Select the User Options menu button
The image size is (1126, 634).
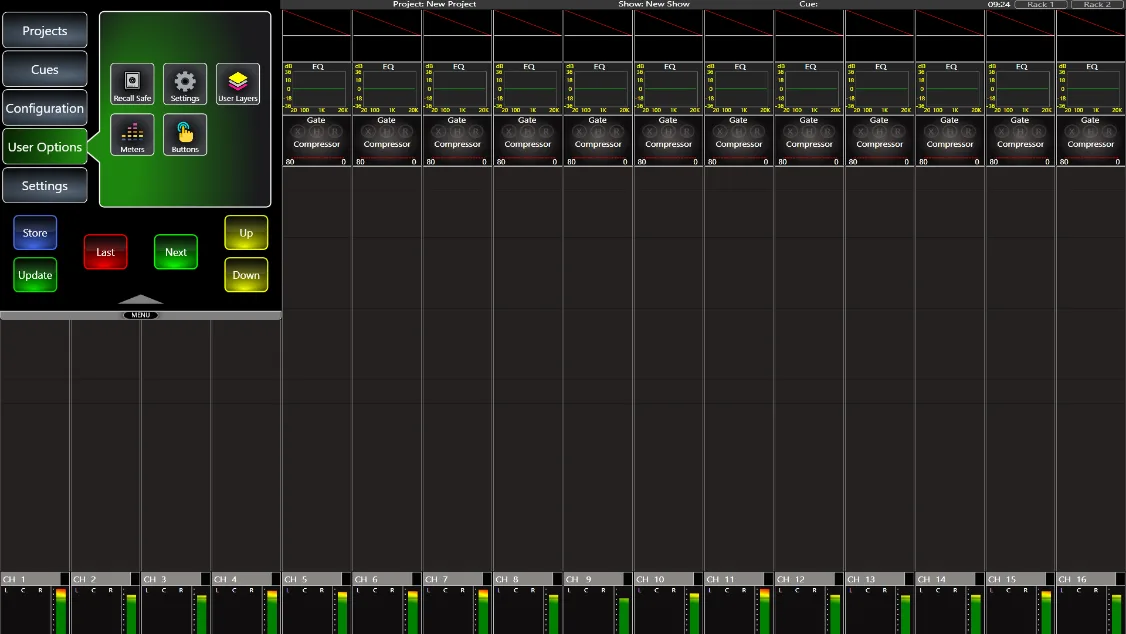pyautogui.click(x=45, y=147)
